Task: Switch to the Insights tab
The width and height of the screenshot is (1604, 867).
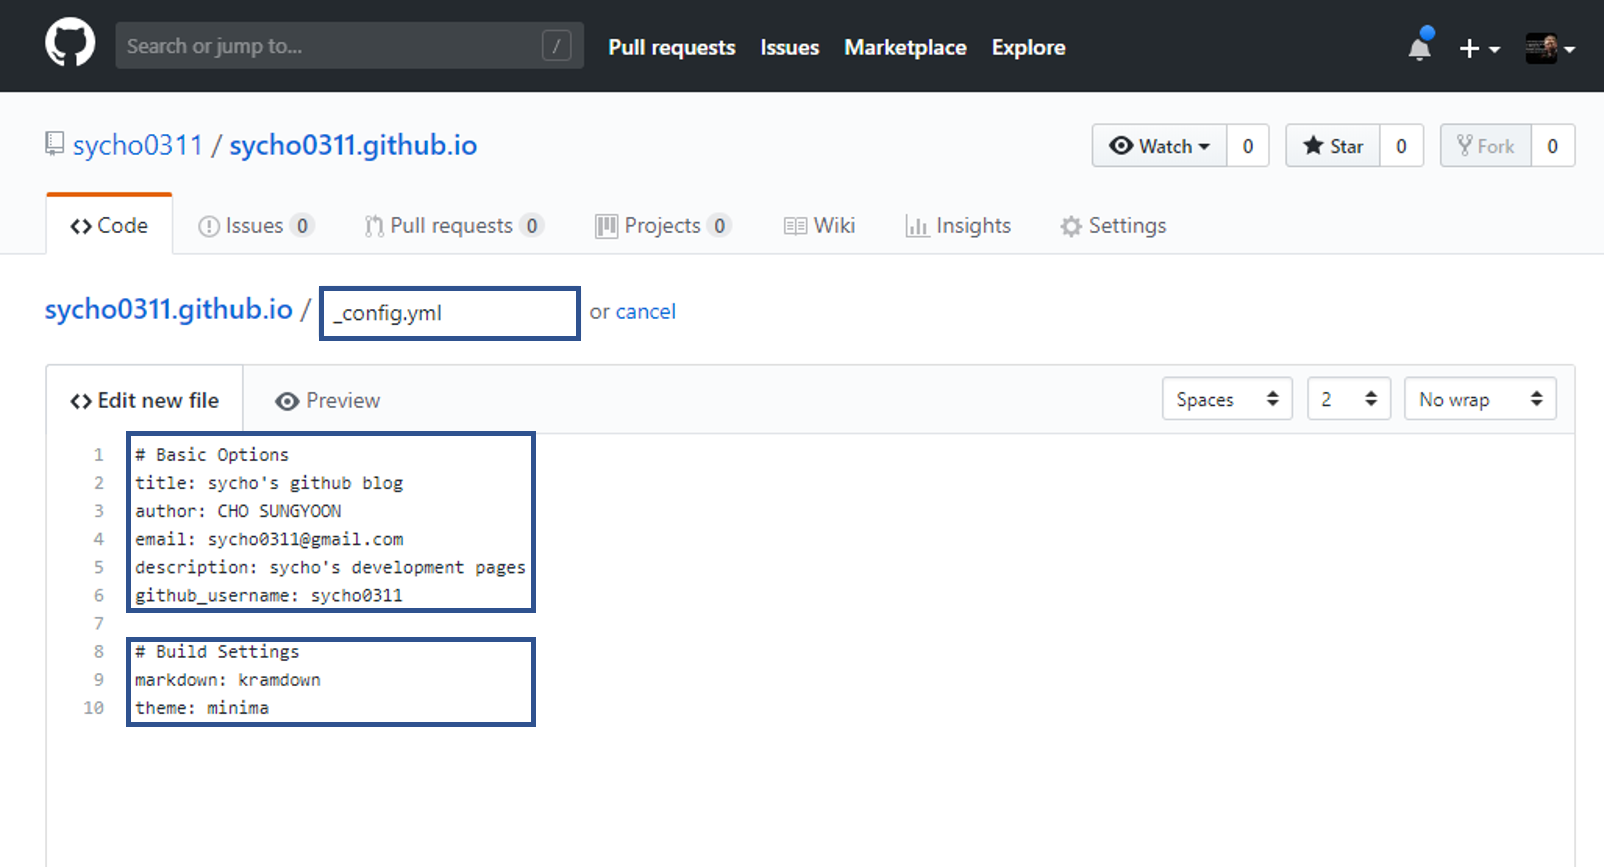Action: tap(958, 226)
